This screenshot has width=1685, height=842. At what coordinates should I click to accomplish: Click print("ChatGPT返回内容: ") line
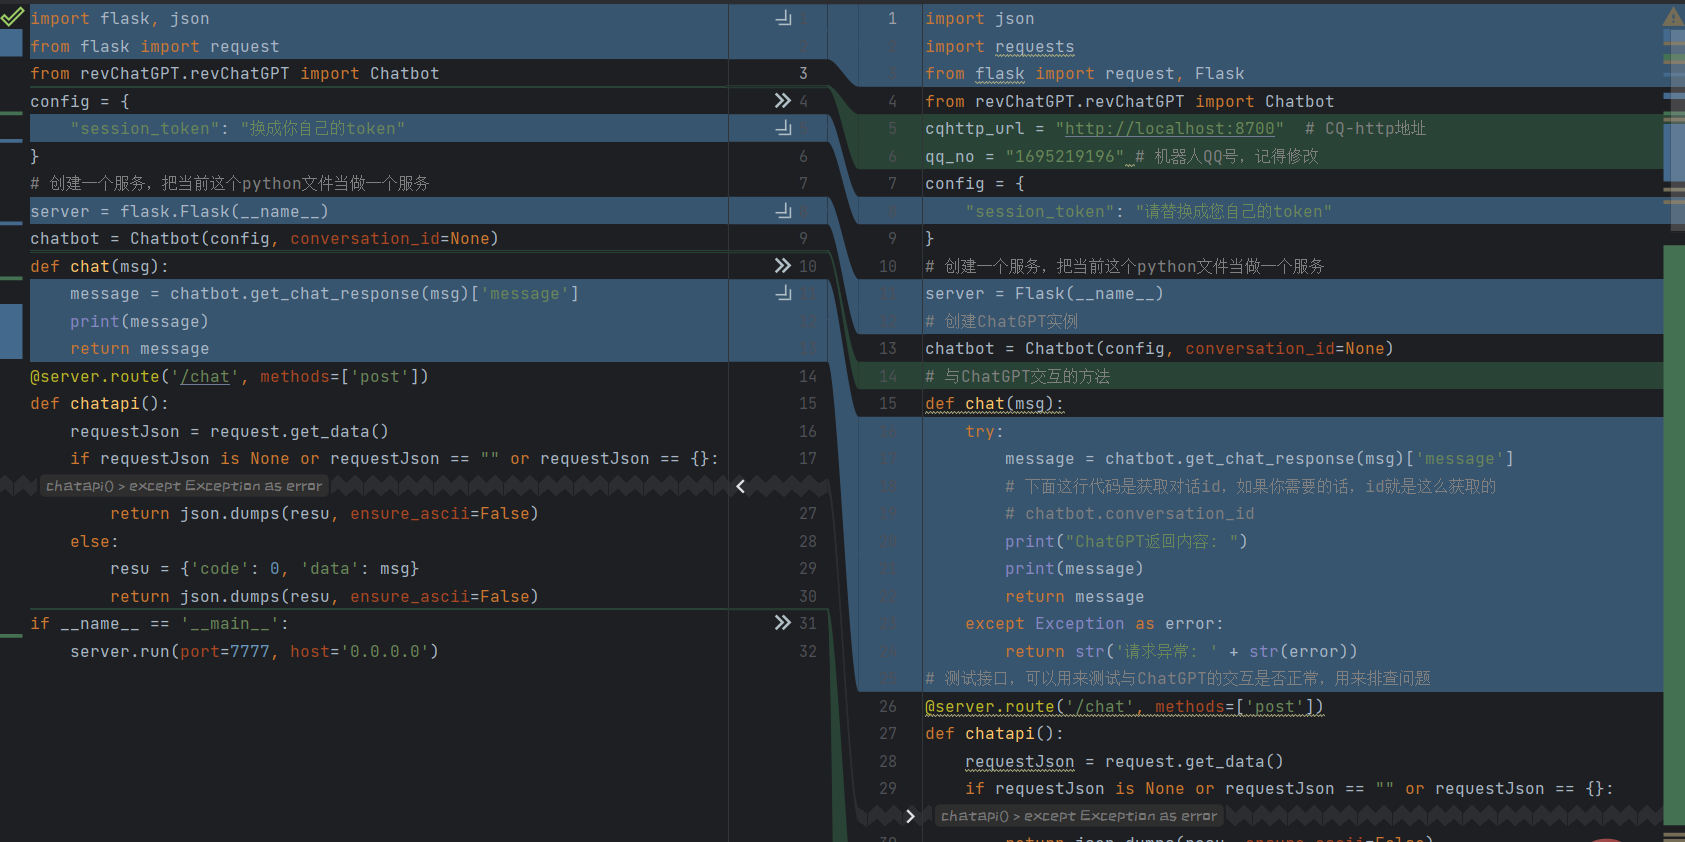click(1127, 541)
